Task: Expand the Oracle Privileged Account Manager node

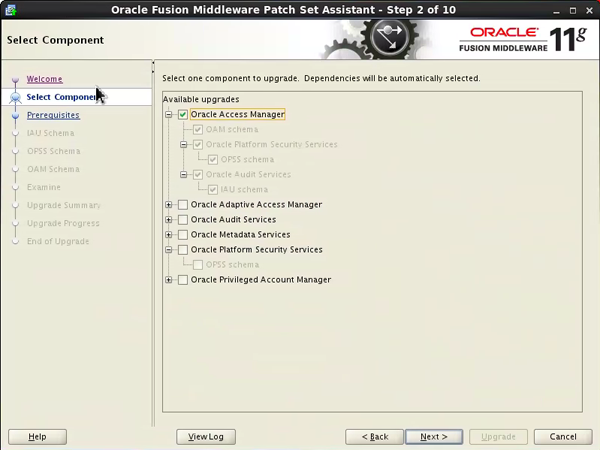Action: coord(168,280)
